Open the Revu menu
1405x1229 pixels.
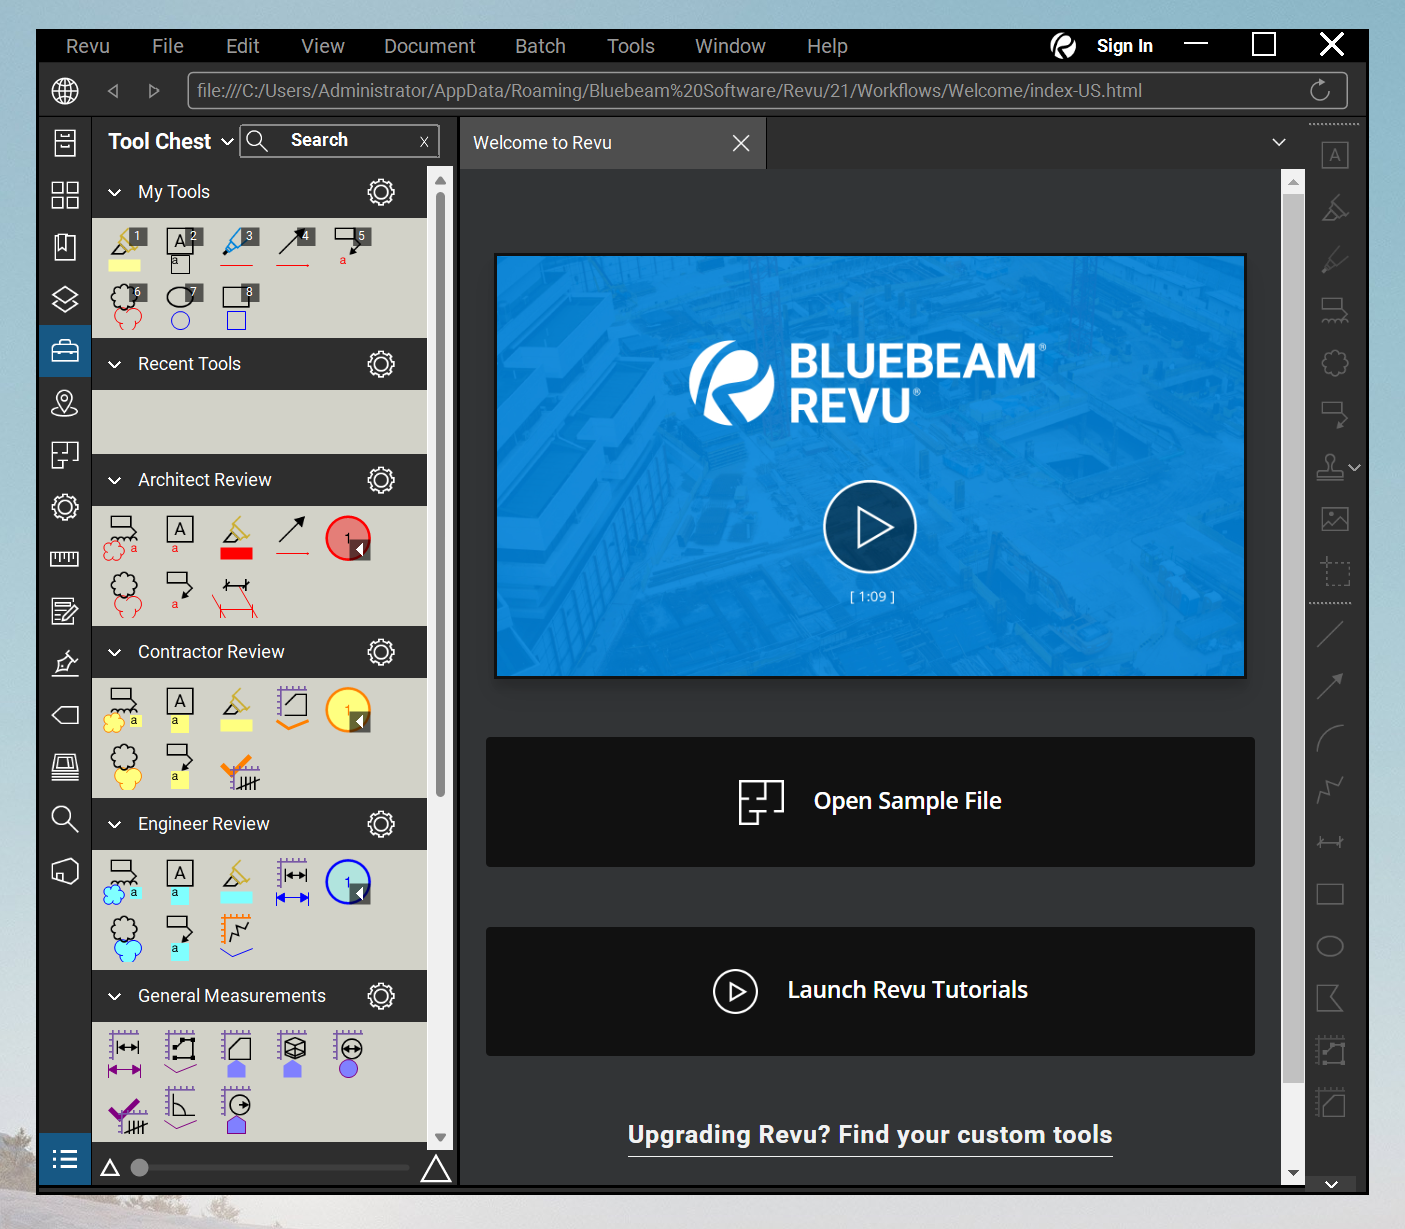[x=88, y=46]
